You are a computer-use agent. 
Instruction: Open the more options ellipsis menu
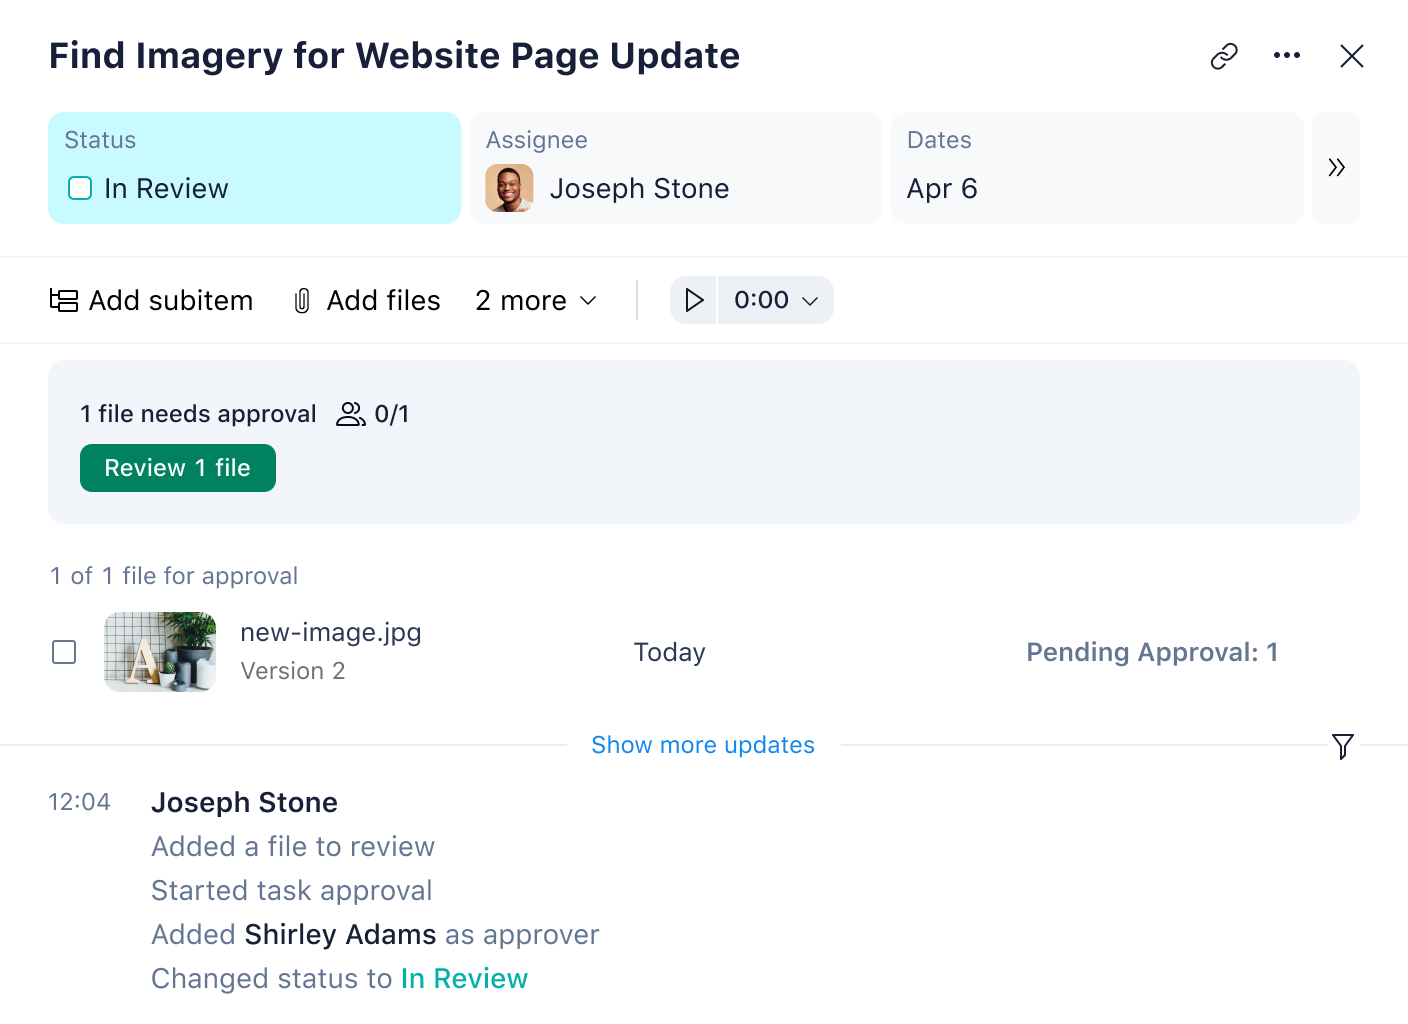[x=1287, y=56]
